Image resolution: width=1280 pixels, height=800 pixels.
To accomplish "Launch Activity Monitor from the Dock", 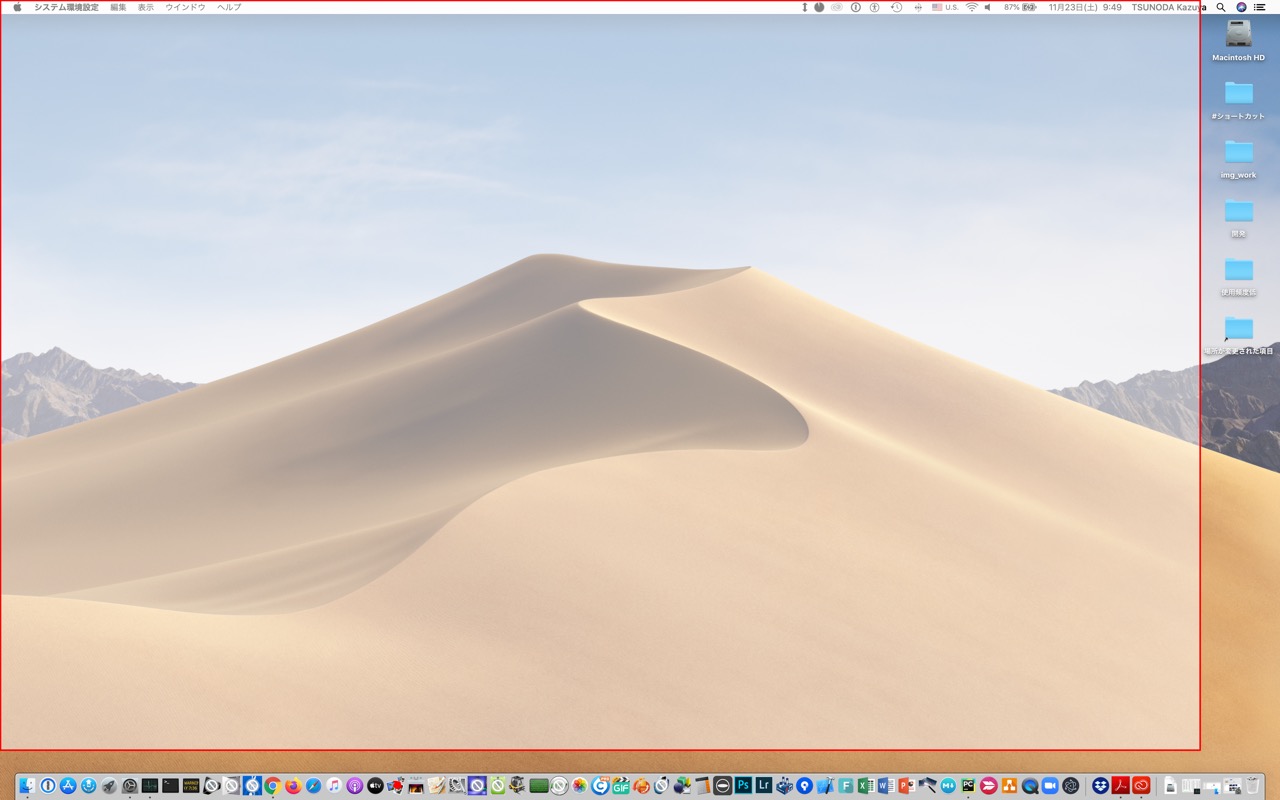I will pos(150,786).
